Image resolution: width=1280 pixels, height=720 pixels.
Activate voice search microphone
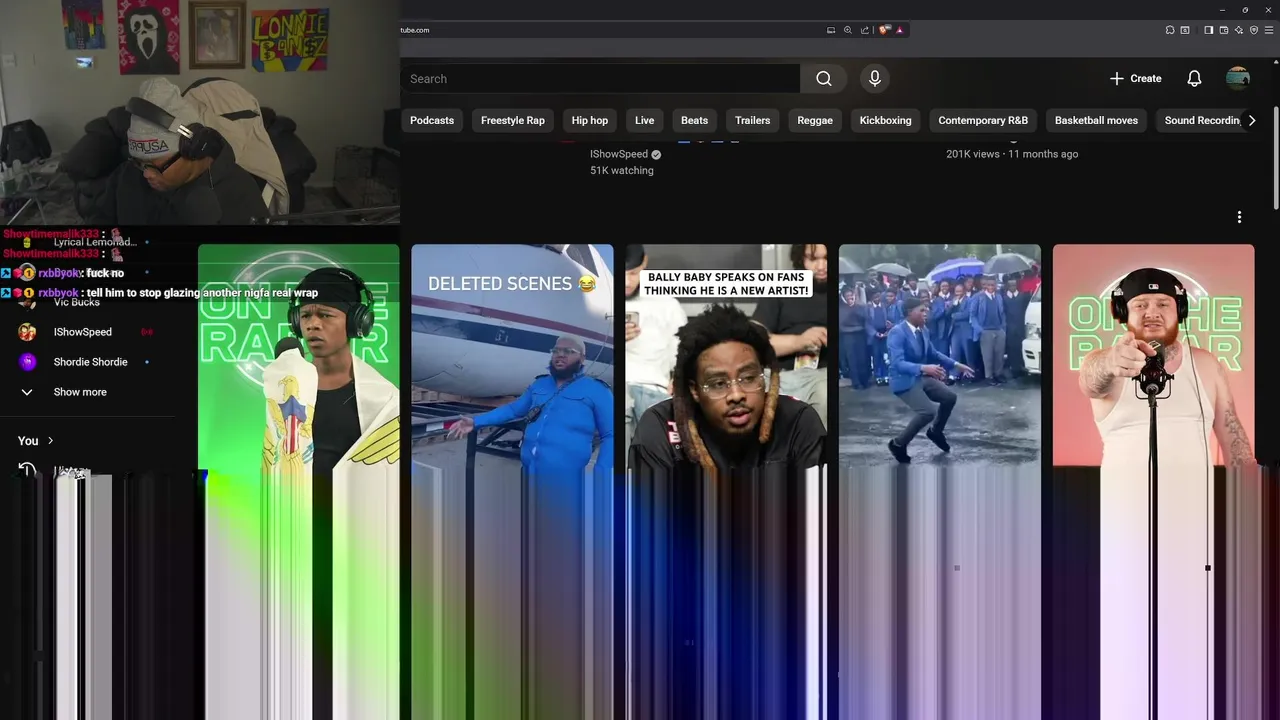click(x=874, y=78)
